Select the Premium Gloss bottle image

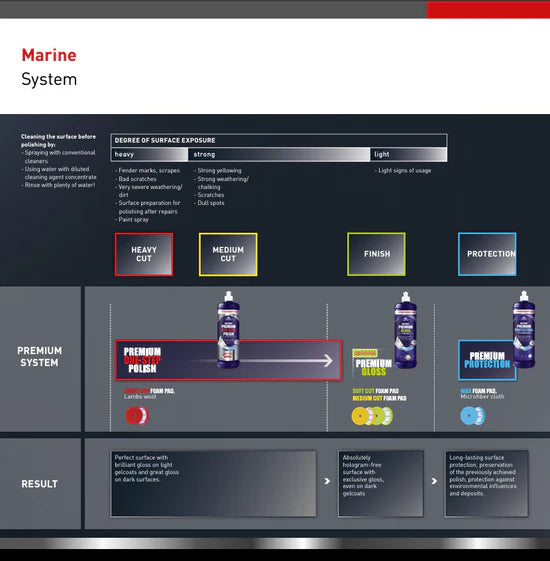[x=405, y=330]
